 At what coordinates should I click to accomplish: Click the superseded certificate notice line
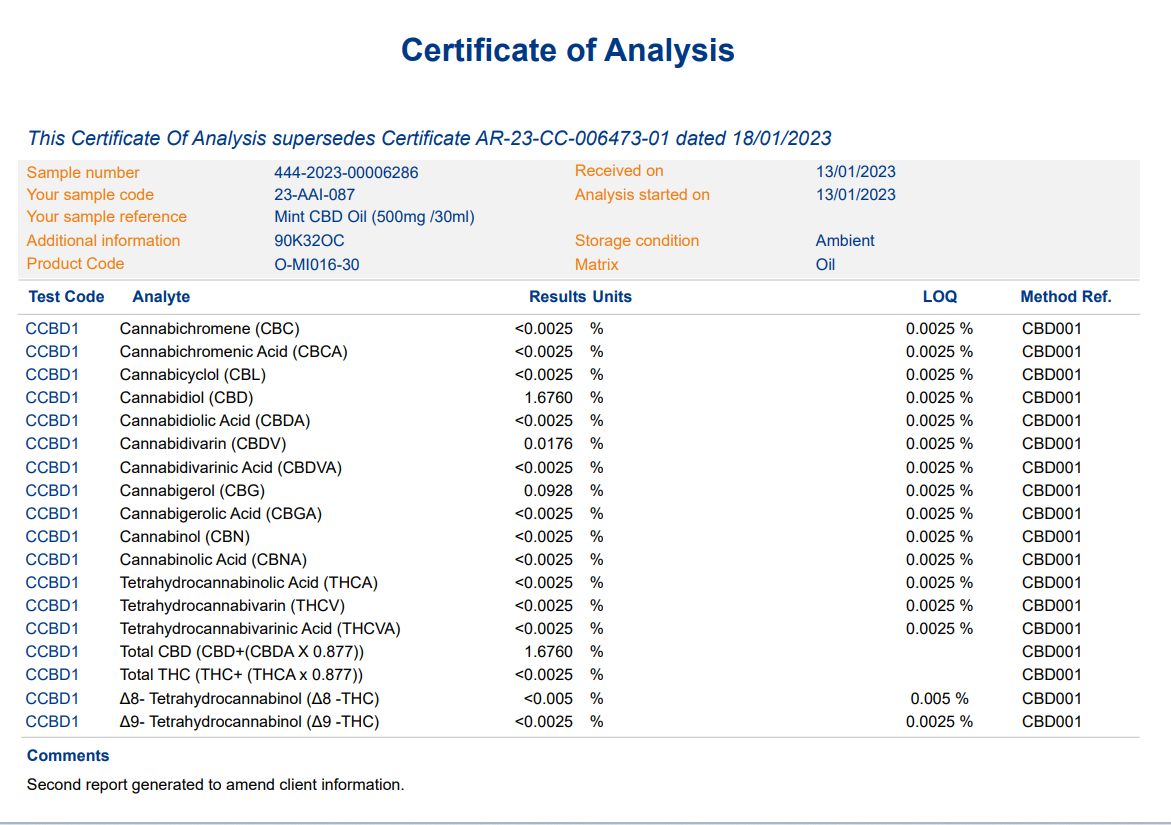click(429, 138)
